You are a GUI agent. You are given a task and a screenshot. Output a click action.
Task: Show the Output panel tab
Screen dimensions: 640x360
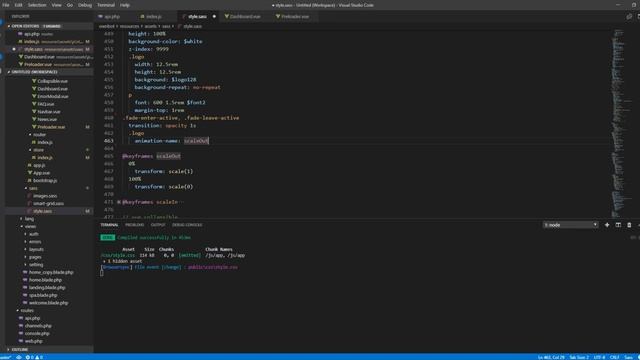coord(158,225)
